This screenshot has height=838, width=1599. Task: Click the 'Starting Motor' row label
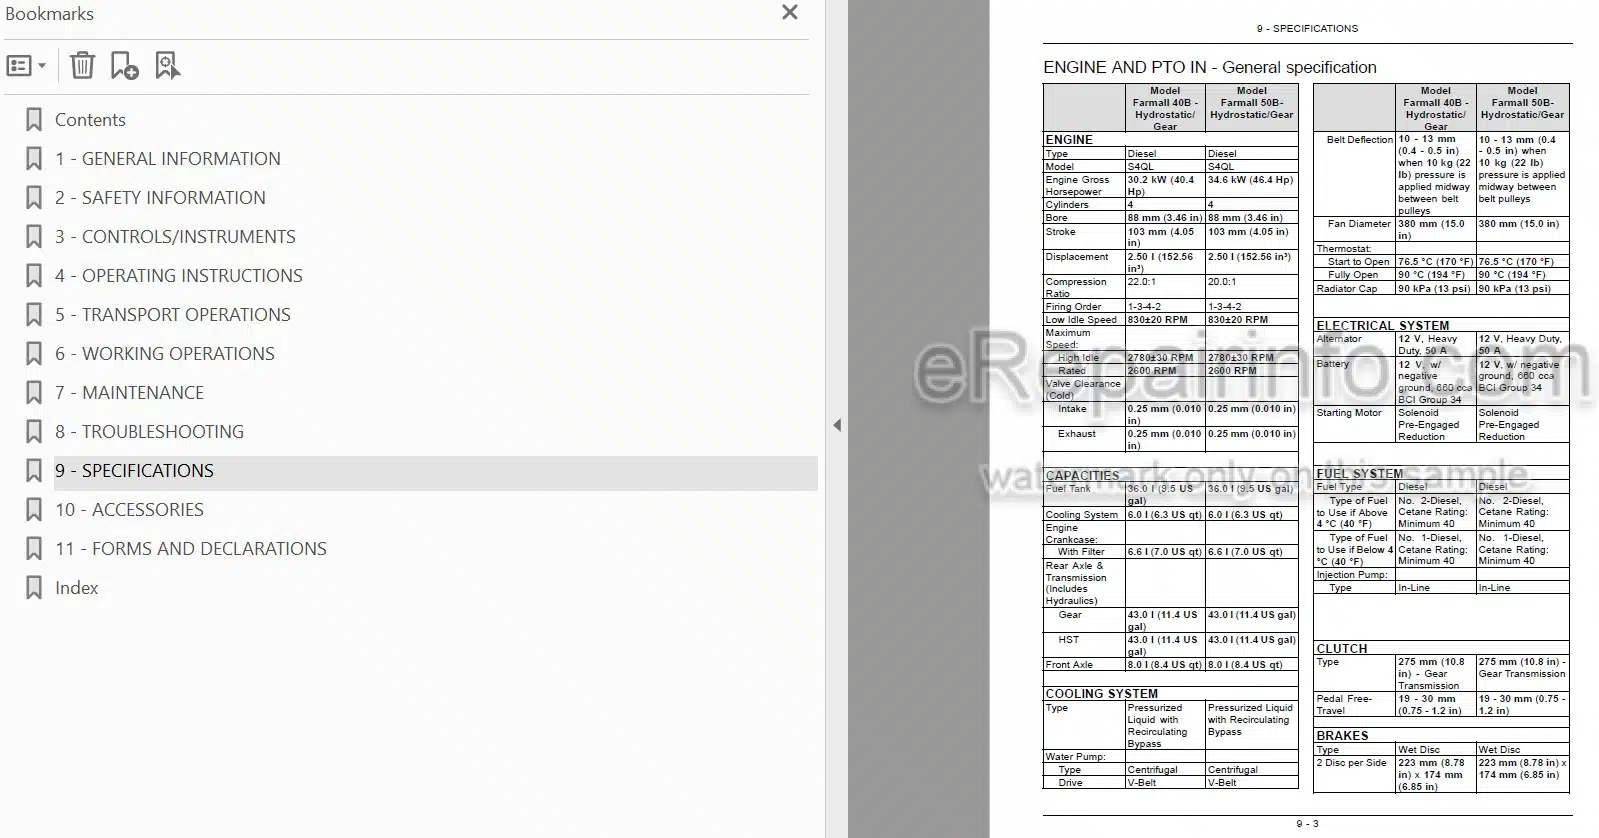point(1349,413)
